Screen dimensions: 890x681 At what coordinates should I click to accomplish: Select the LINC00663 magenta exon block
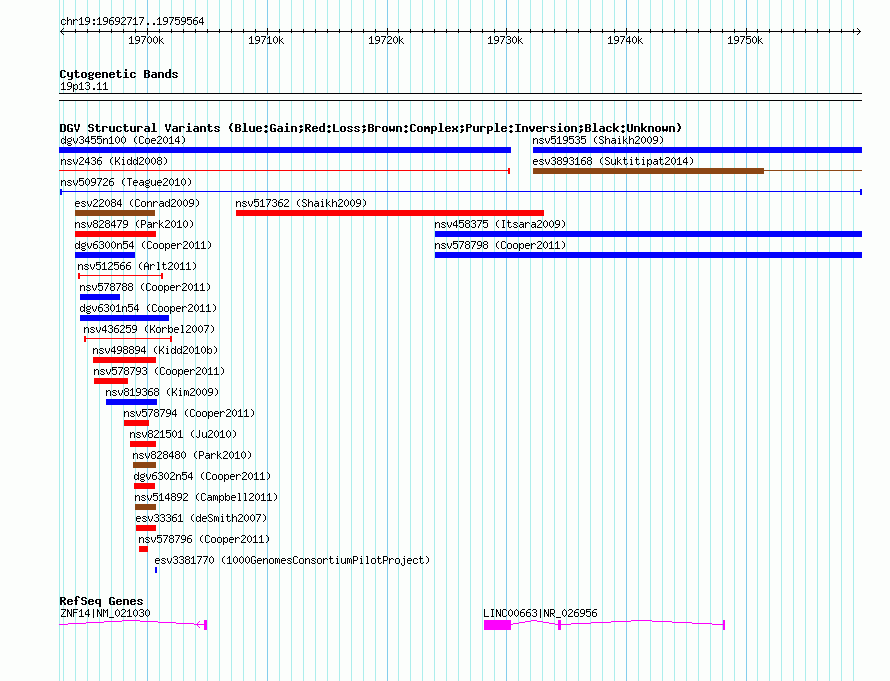tap(497, 625)
